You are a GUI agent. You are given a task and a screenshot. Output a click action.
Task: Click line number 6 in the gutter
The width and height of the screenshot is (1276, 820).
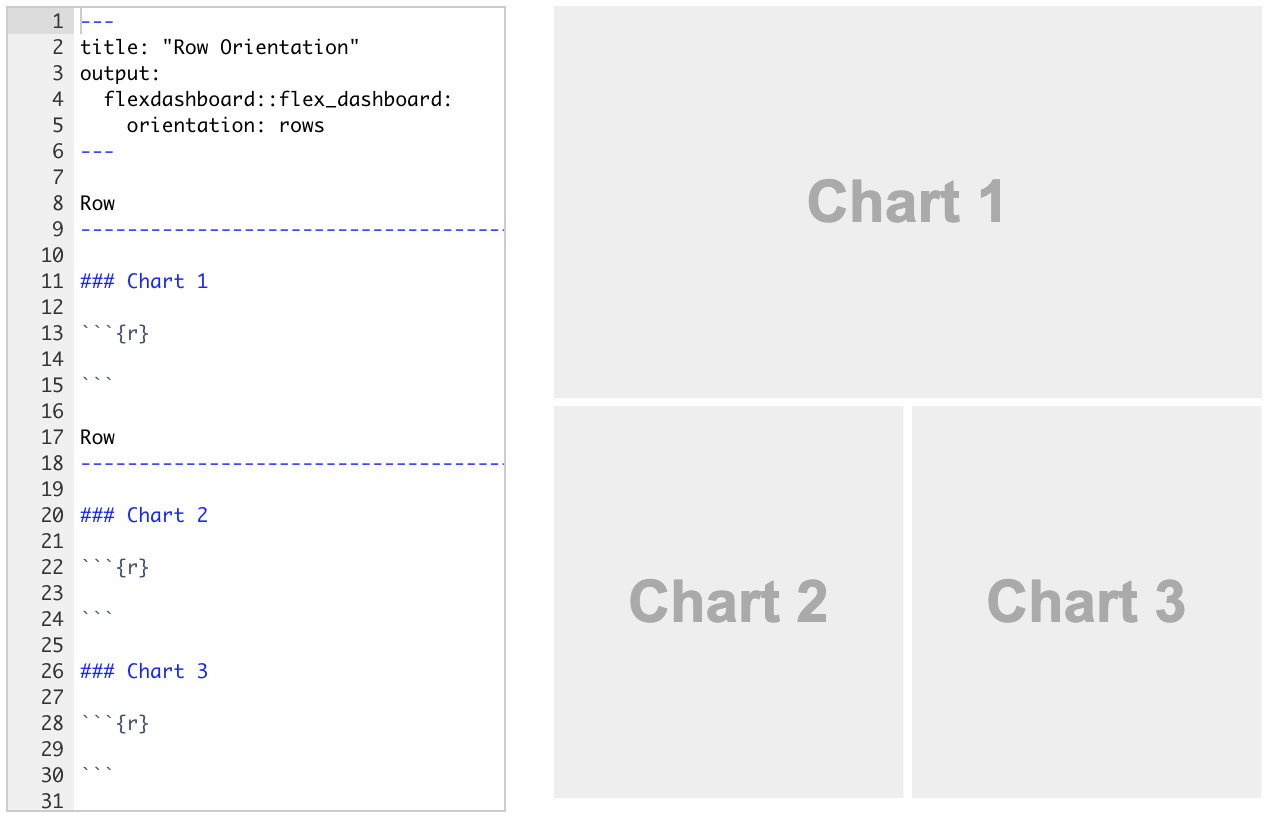56,151
